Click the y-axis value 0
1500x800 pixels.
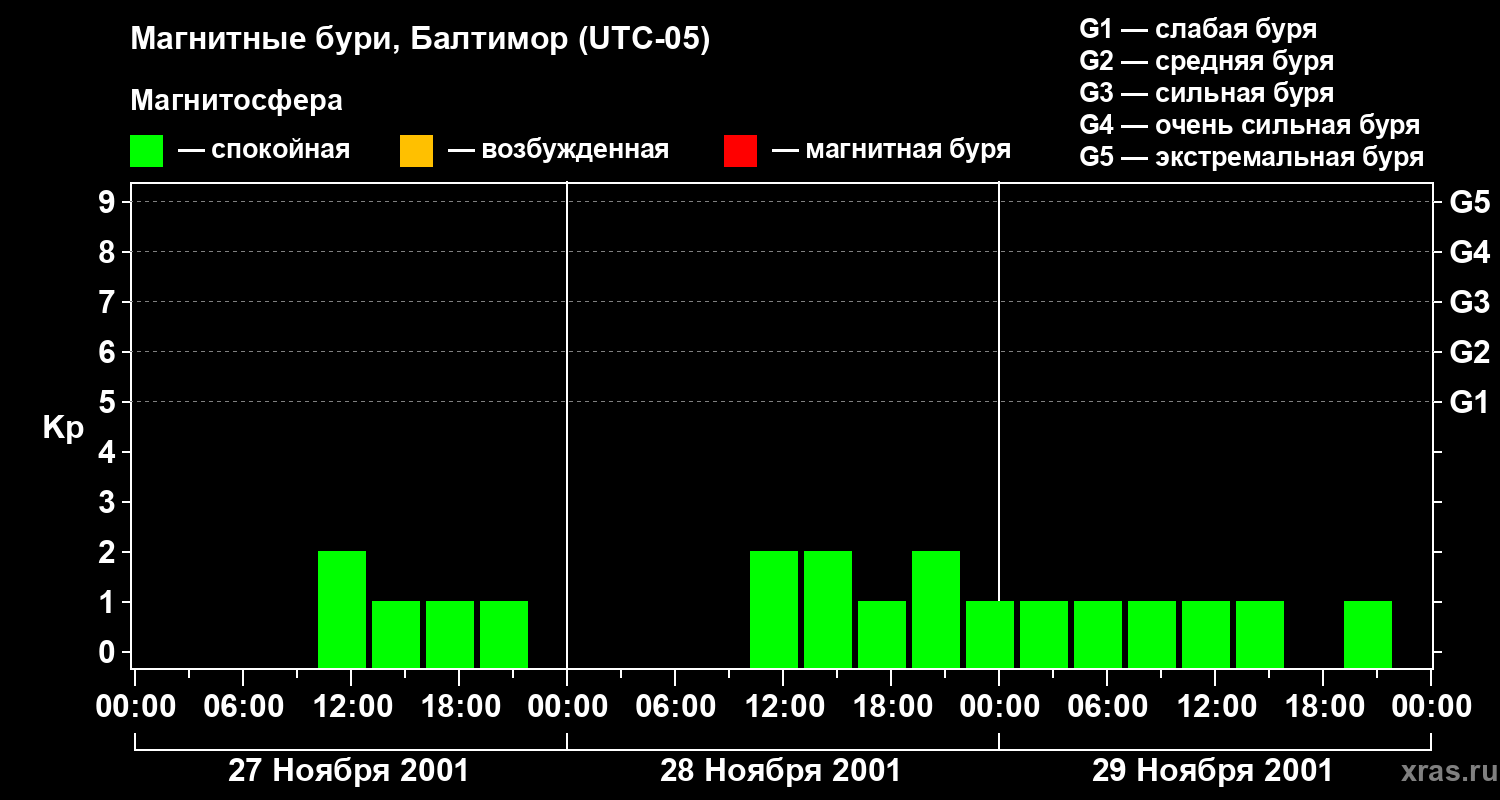[x=108, y=652]
